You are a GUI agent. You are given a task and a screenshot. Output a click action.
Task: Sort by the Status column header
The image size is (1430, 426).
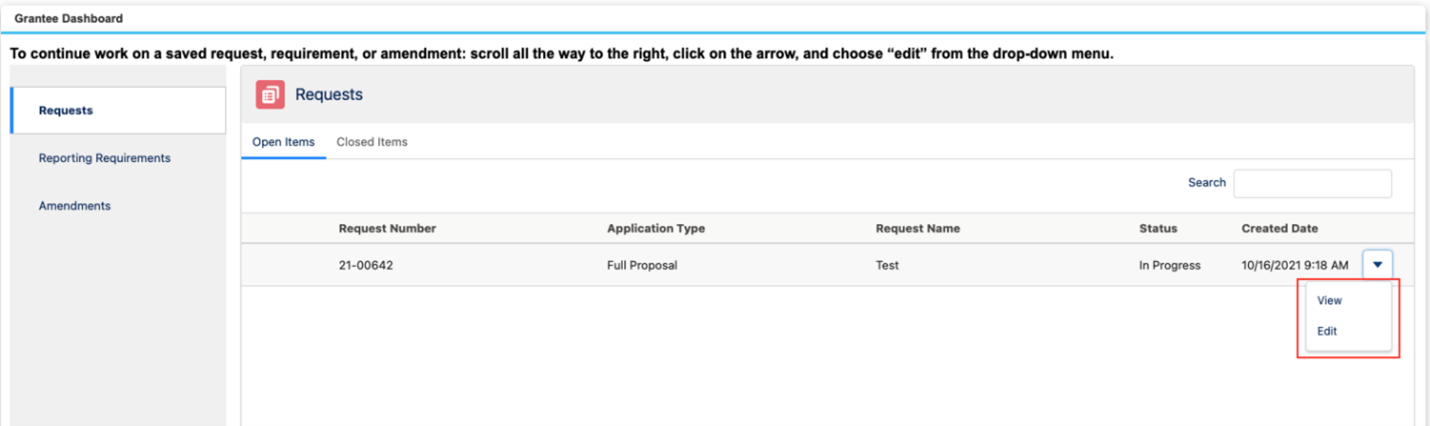click(1157, 229)
